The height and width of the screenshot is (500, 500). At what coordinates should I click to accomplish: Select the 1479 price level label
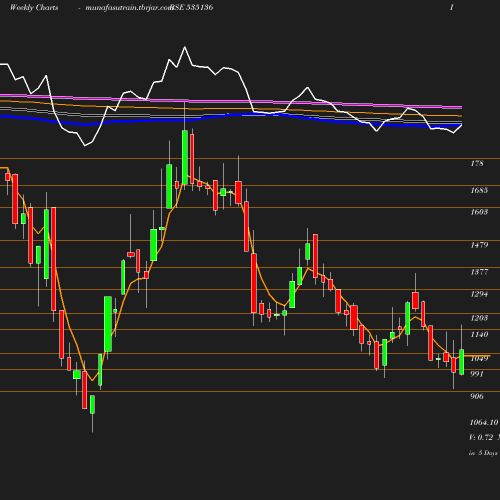pyautogui.click(x=479, y=245)
